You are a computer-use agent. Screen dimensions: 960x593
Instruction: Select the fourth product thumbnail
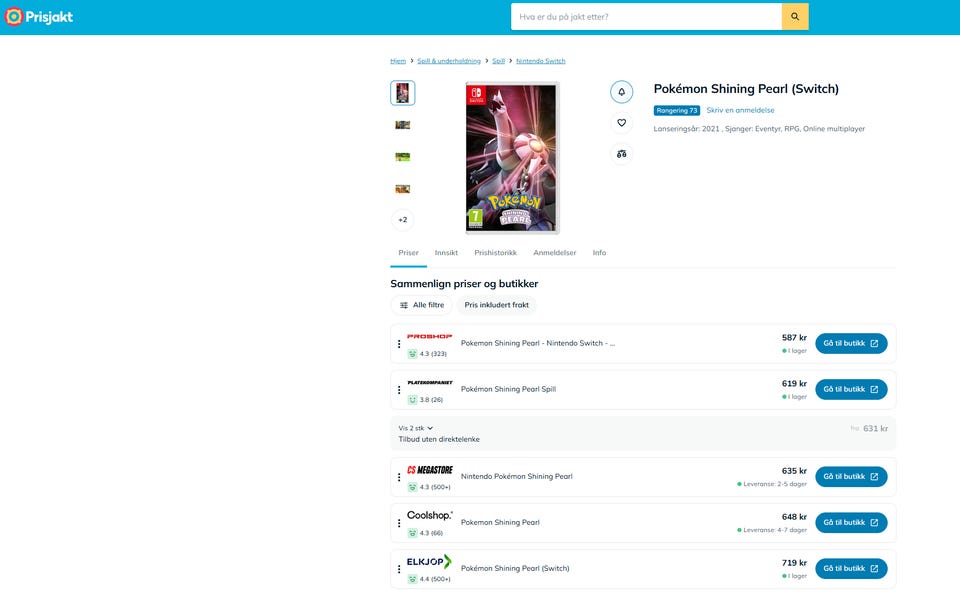403,188
